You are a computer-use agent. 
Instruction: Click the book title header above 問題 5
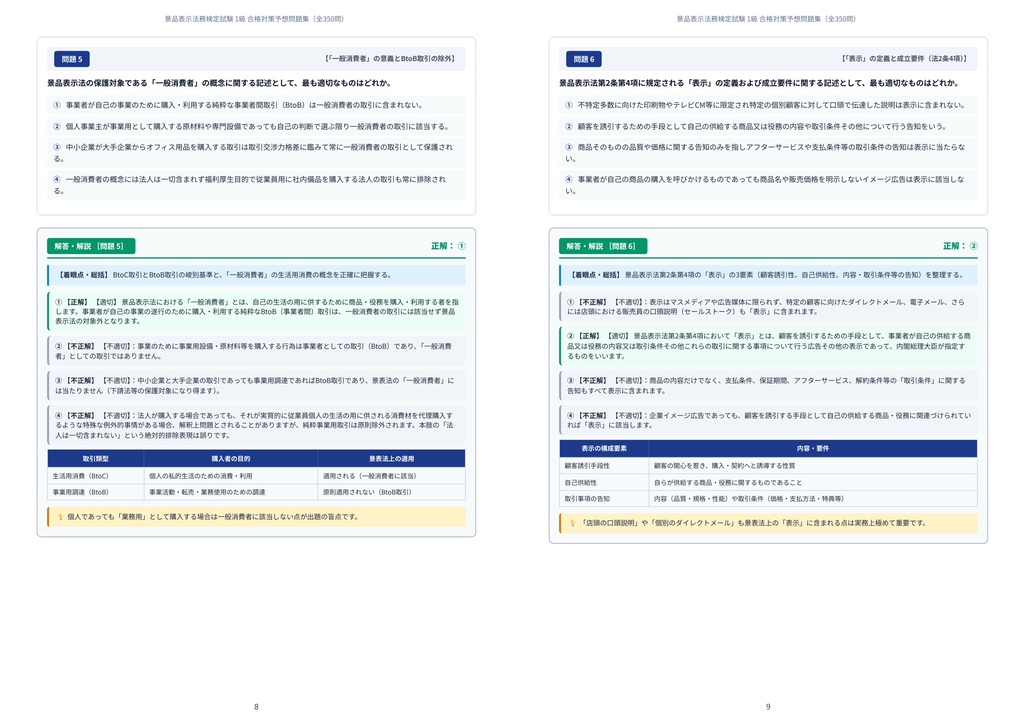(x=254, y=19)
